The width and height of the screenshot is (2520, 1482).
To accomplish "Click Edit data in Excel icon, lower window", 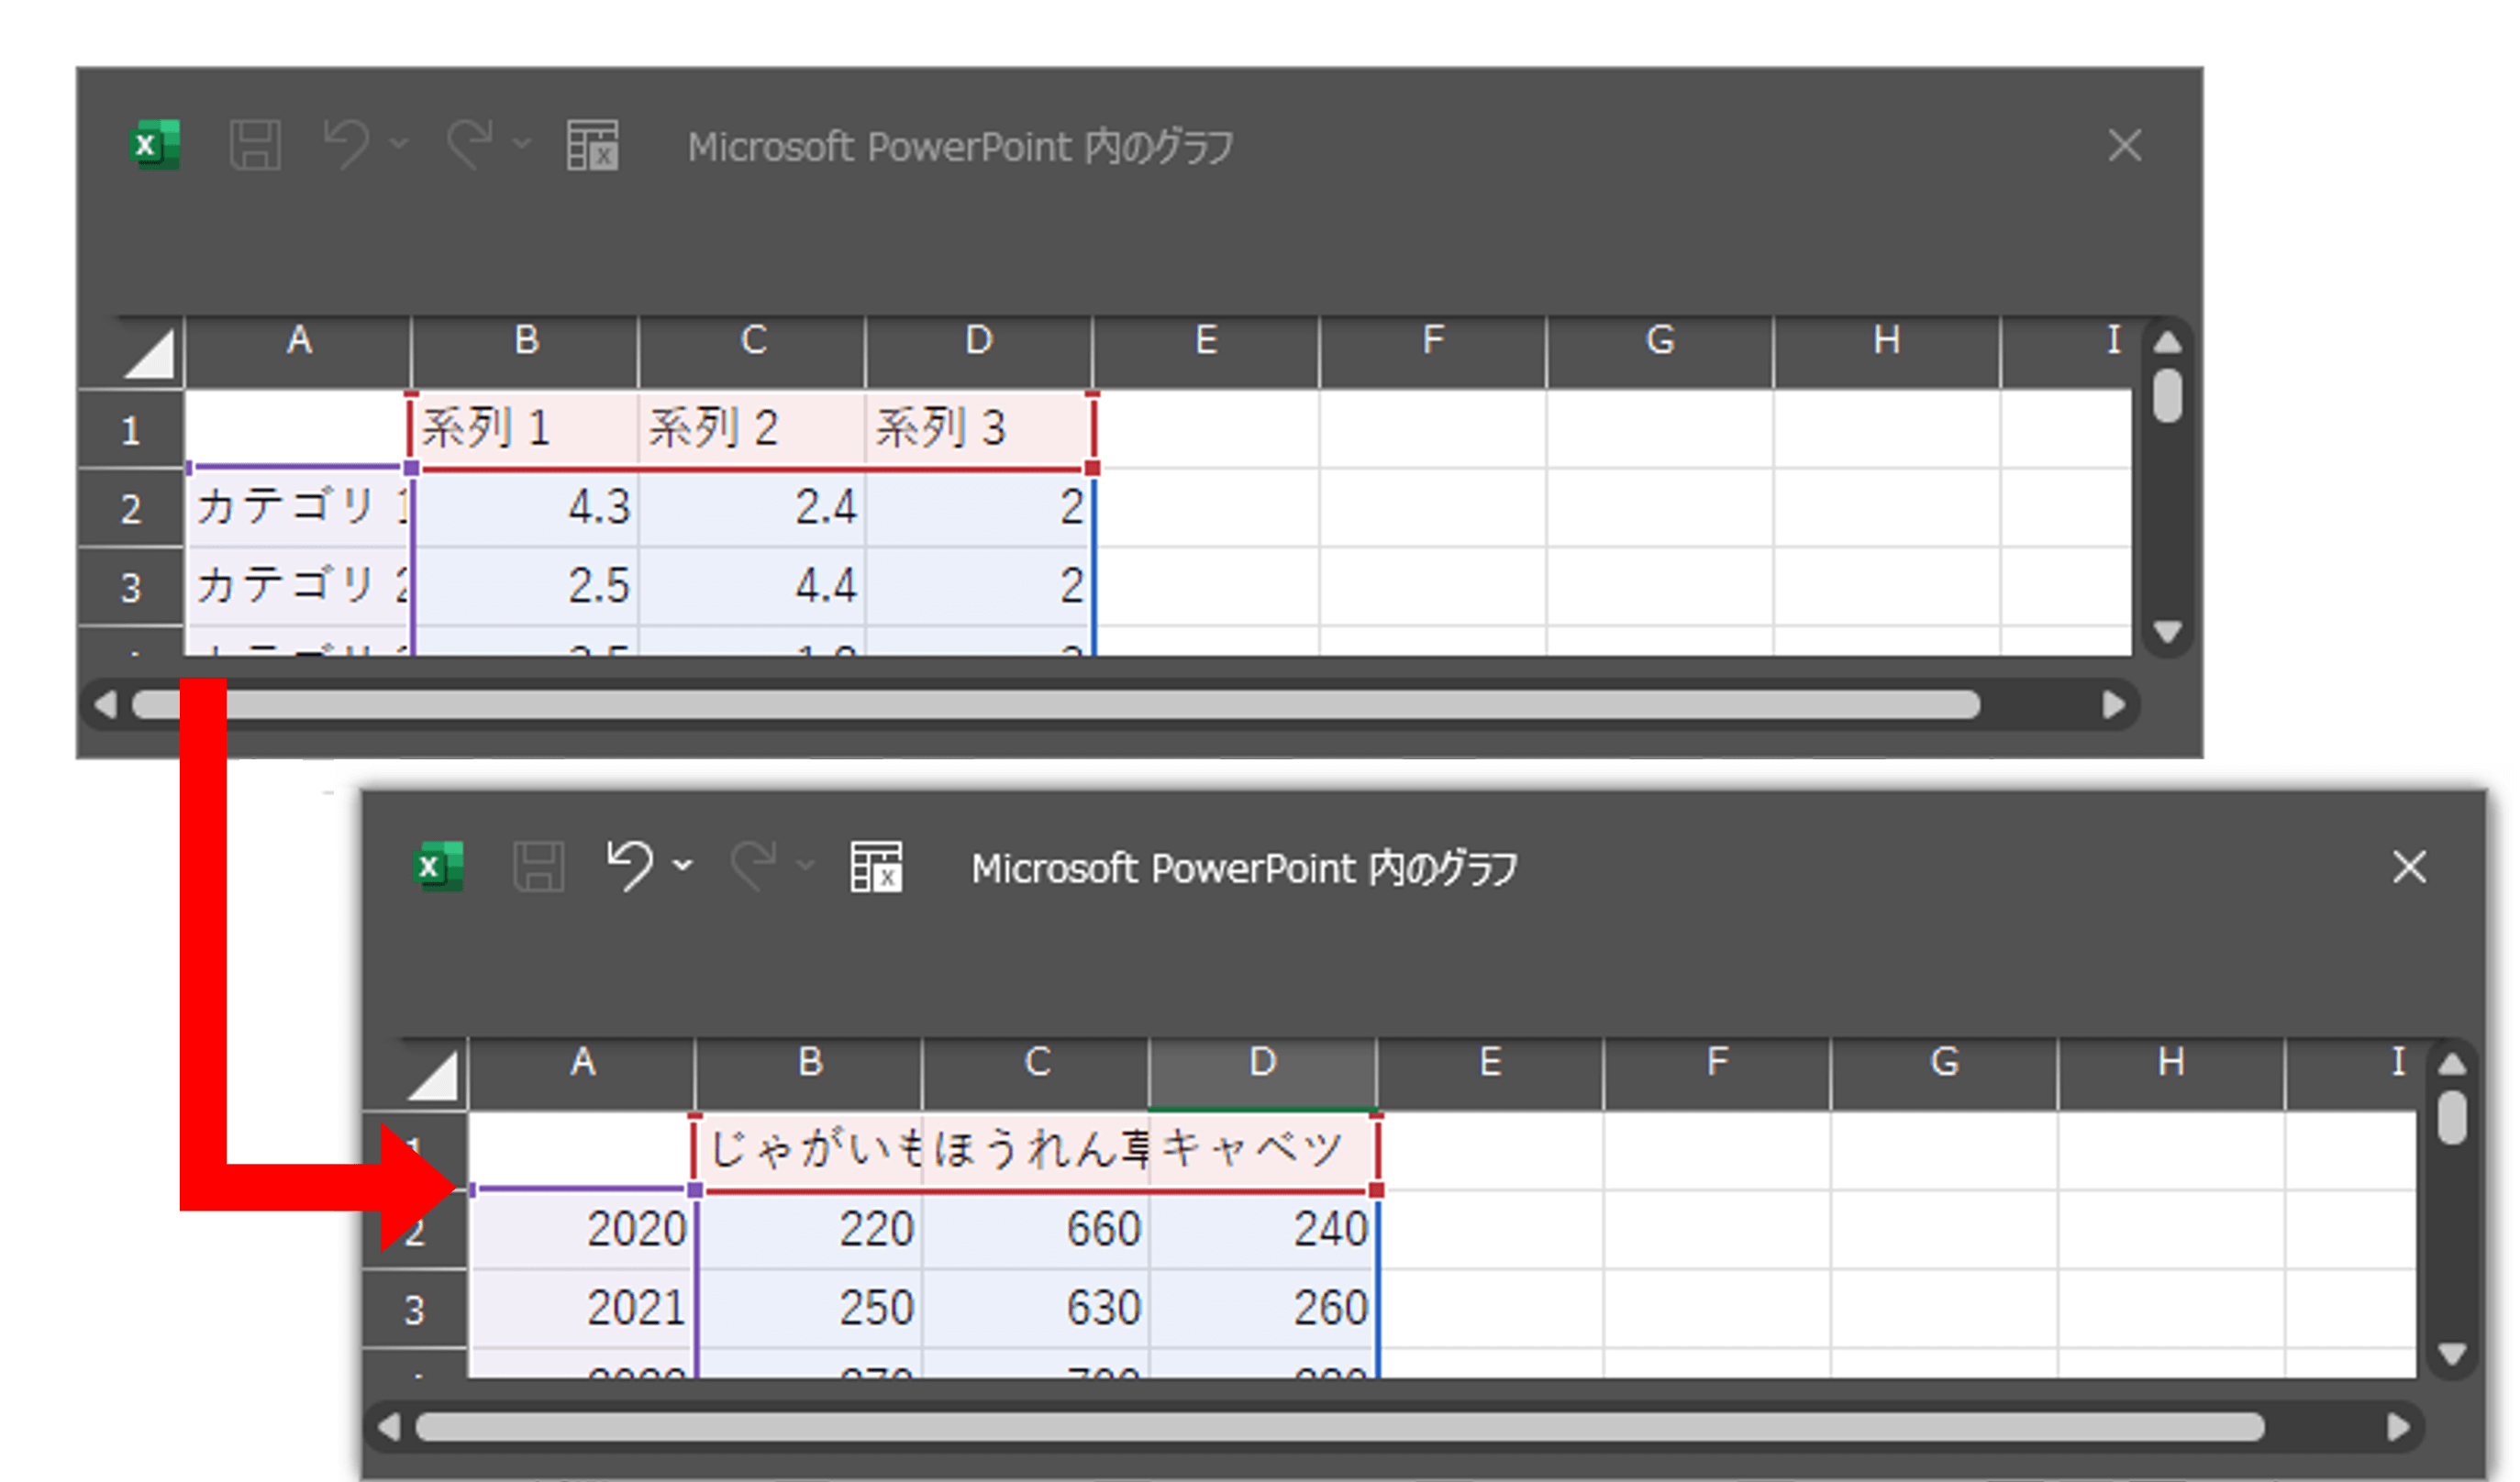I will (x=876, y=867).
